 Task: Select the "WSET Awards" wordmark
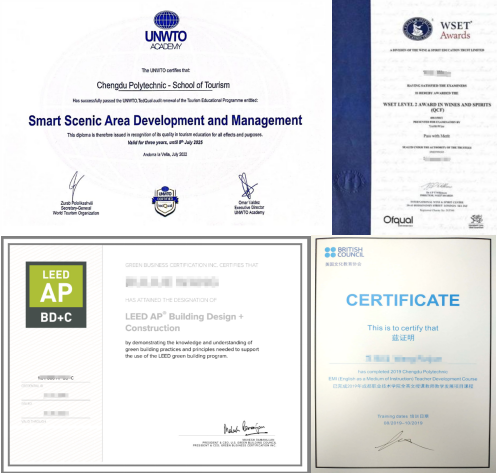tap(455, 30)
